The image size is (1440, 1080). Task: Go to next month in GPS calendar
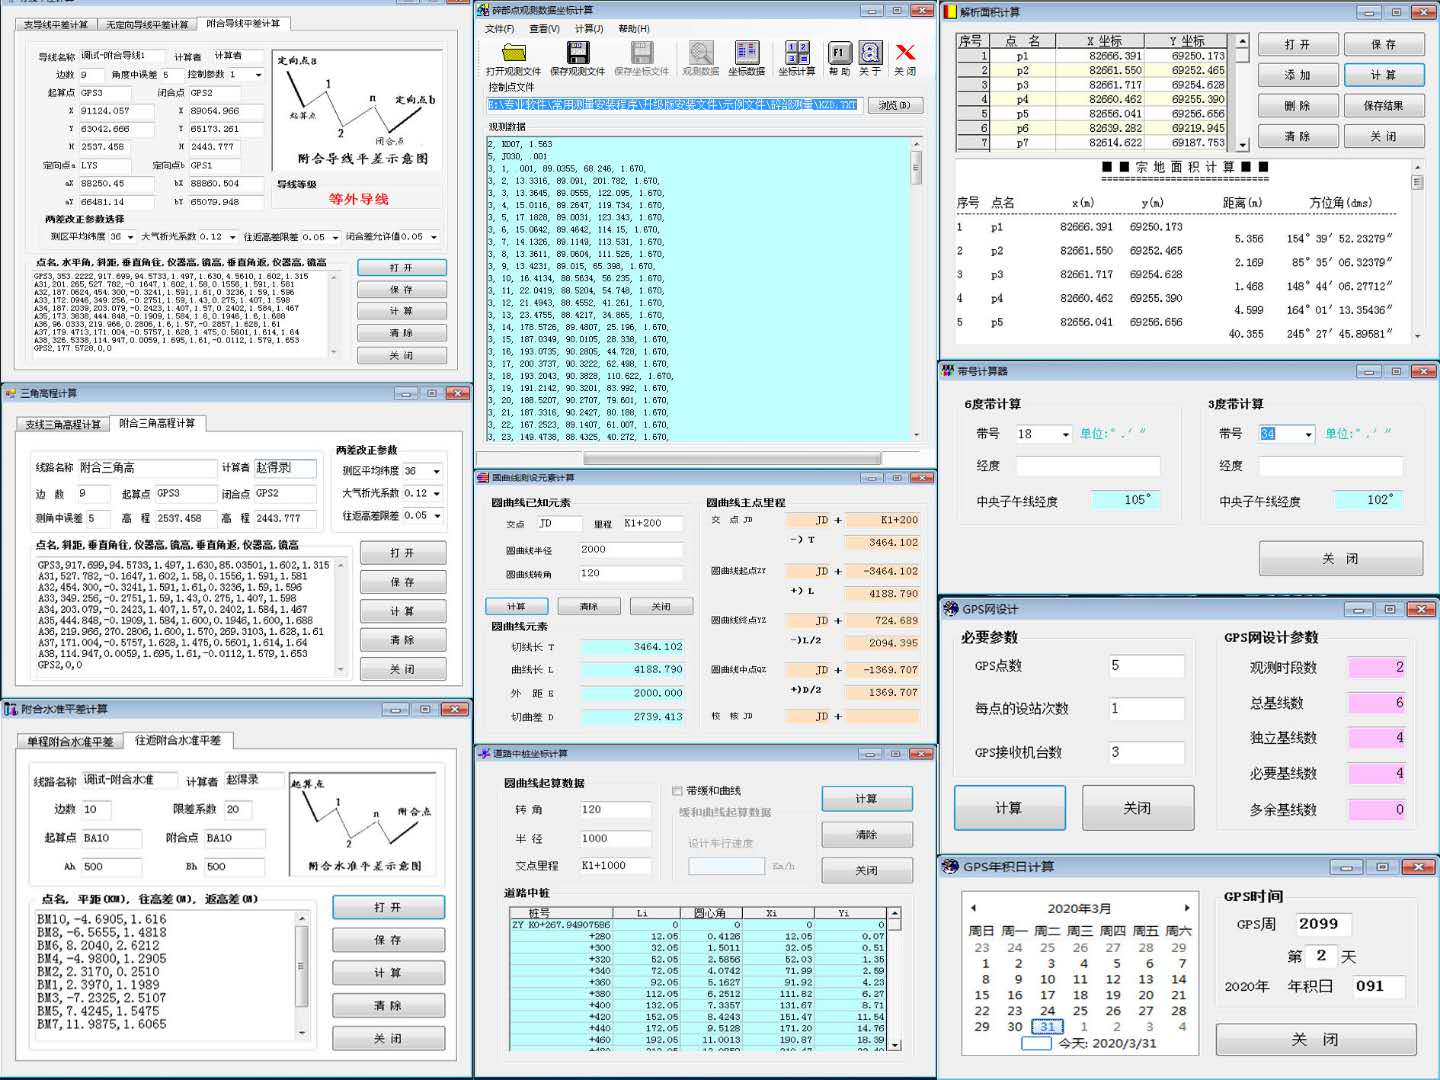click(x=1187, y=908)
